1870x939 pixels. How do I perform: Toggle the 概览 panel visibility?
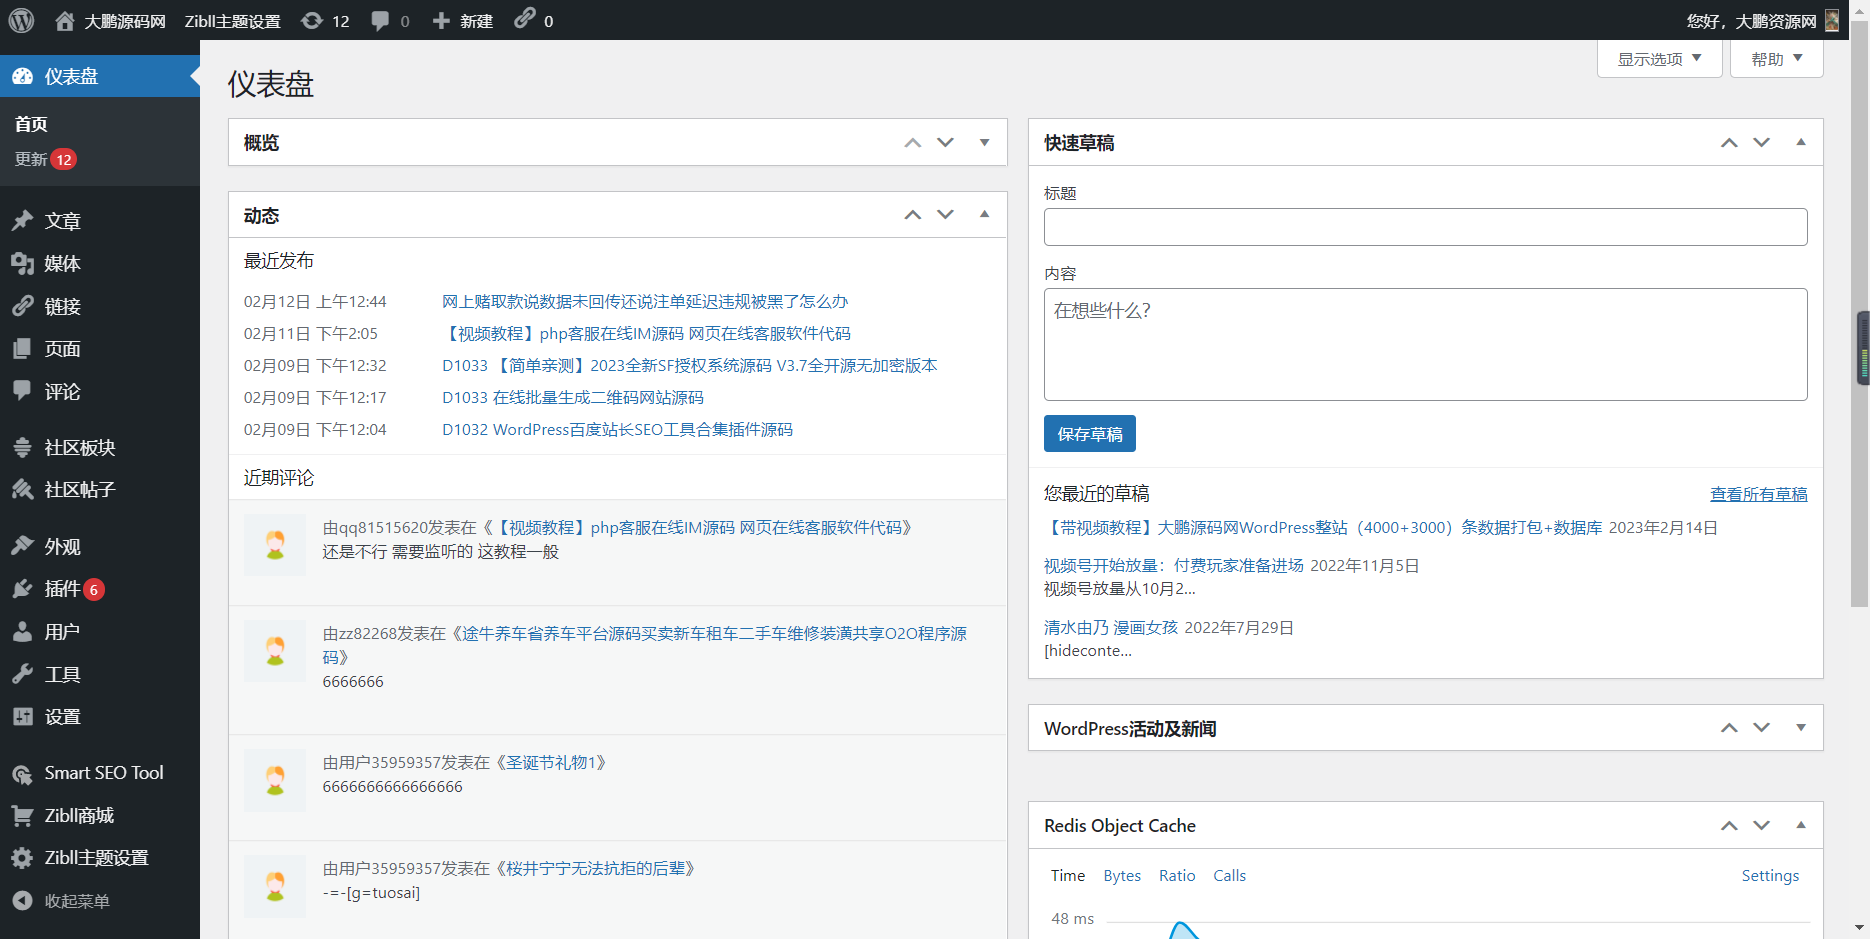(x=984, y=142)
